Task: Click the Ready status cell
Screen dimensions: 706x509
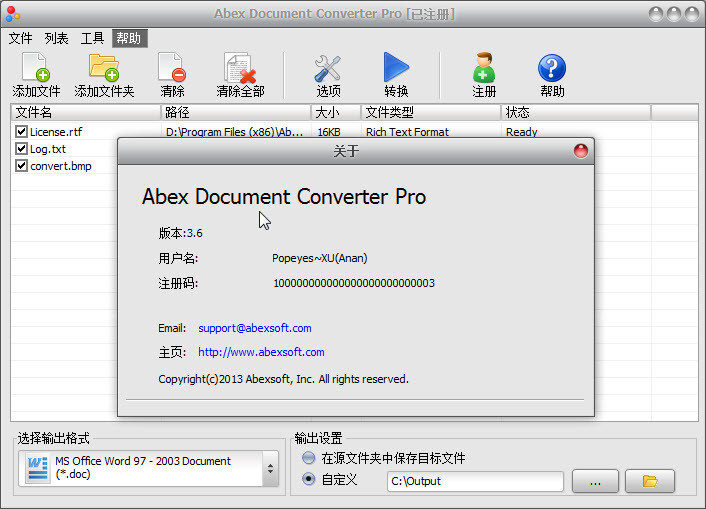Action: point(522,132)
